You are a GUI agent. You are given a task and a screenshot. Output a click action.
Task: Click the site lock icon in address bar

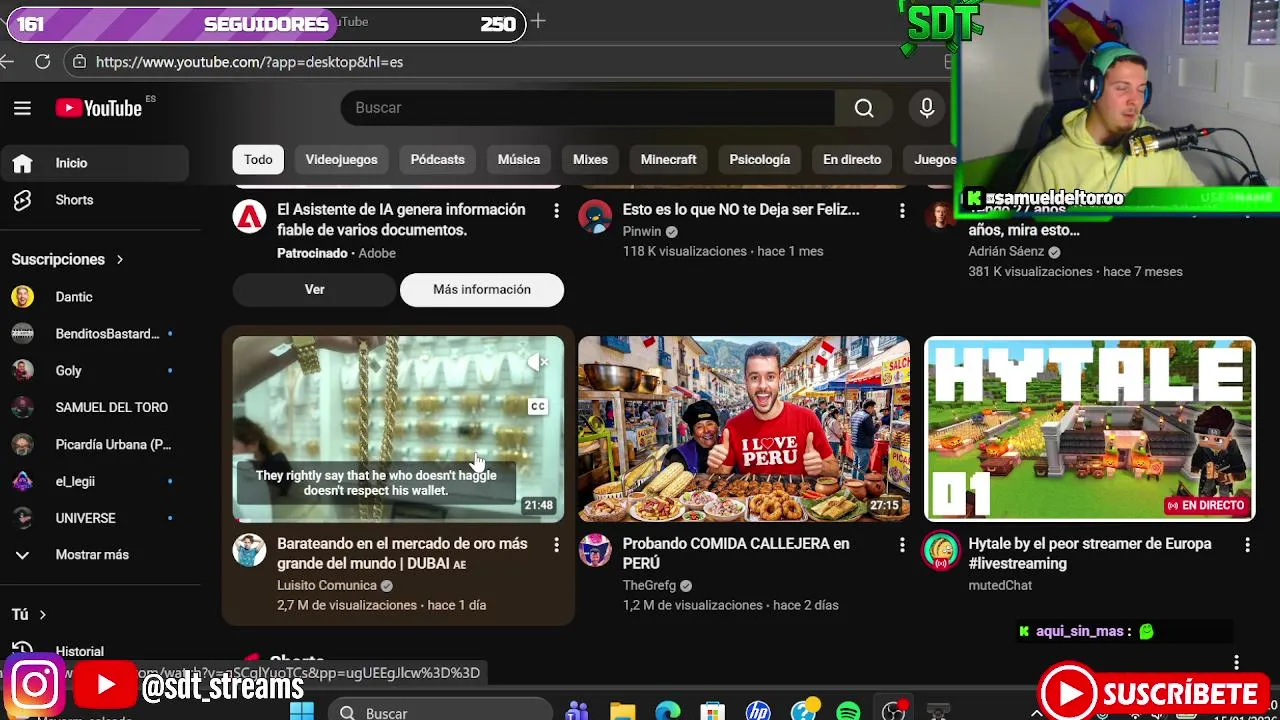[80, 62]
